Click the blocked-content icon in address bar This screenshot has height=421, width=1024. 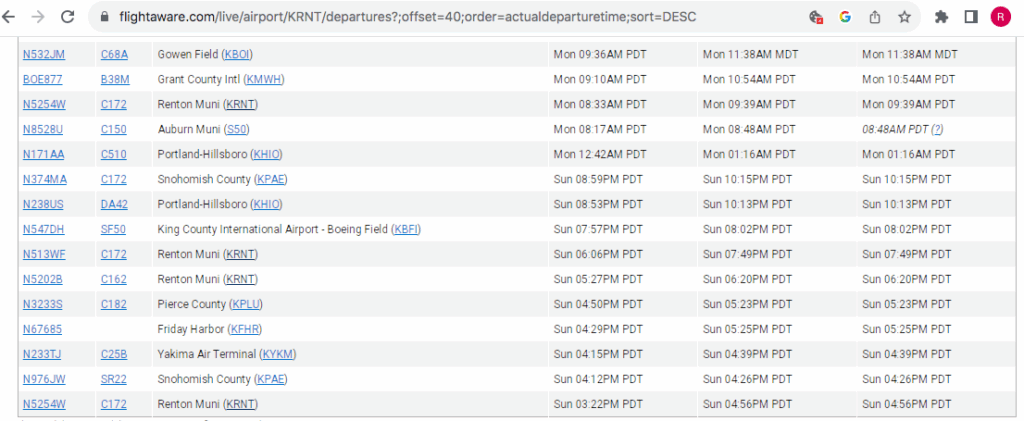(x=816, y=17)
